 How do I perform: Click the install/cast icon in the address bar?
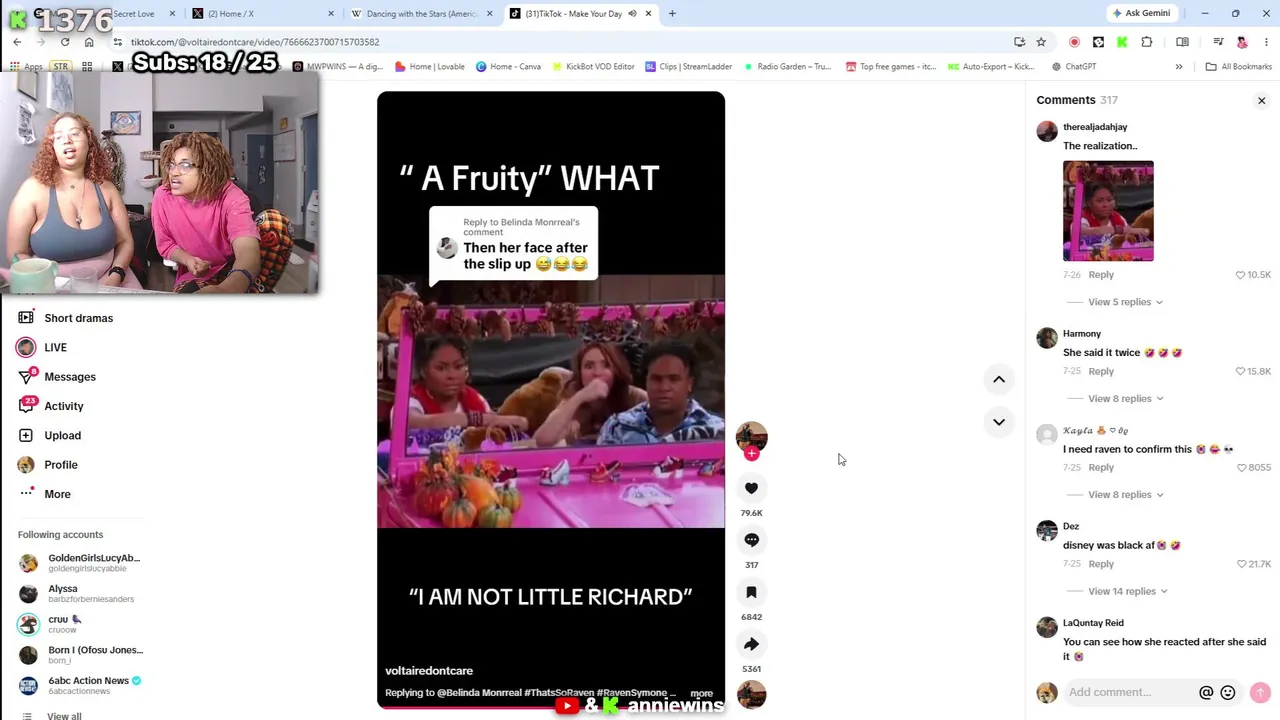click(x=1019, y=42)
